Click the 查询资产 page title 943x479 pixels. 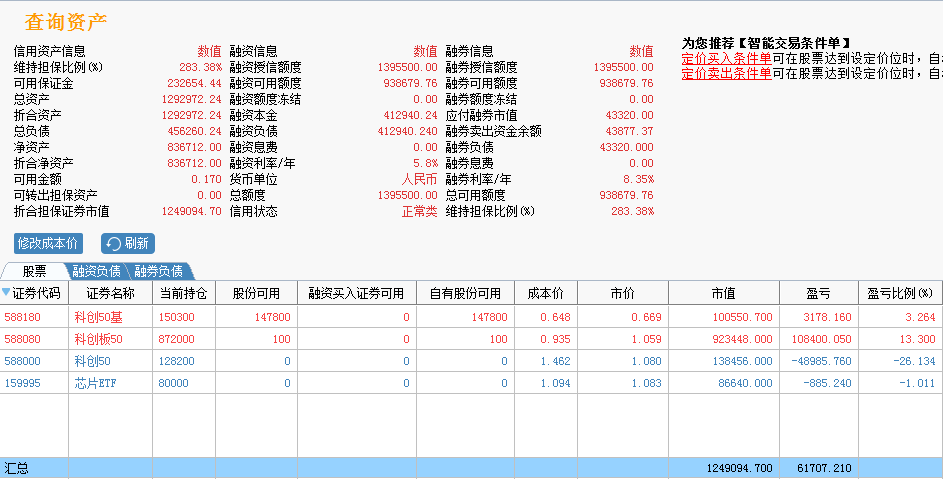click(x=66, y=22)
